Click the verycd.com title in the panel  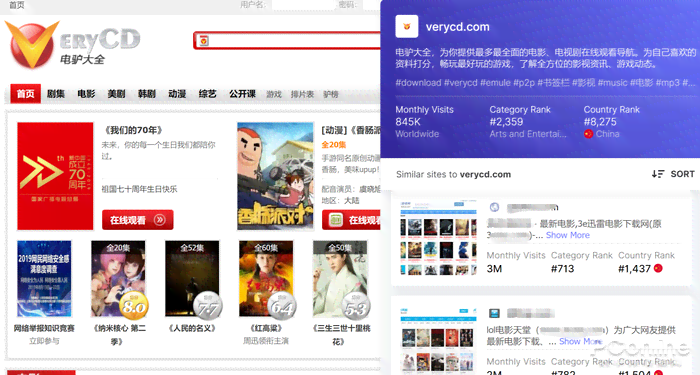tap(458, 27)
